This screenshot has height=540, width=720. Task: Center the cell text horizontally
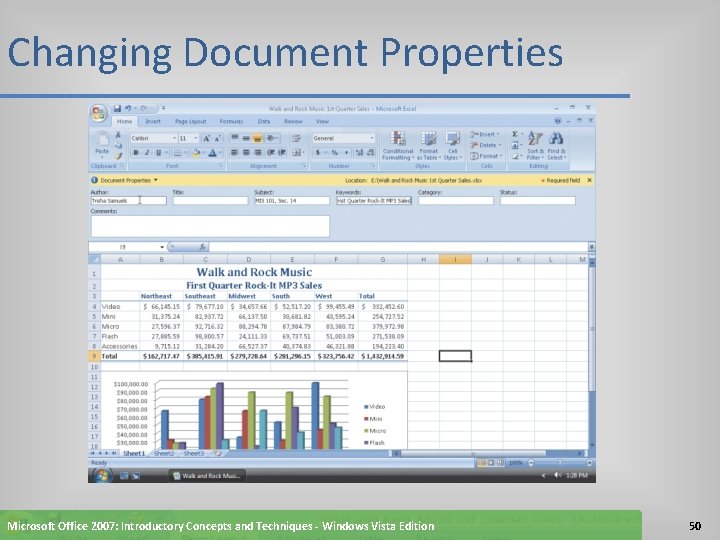pyautogui.click(x=246, y=152)
